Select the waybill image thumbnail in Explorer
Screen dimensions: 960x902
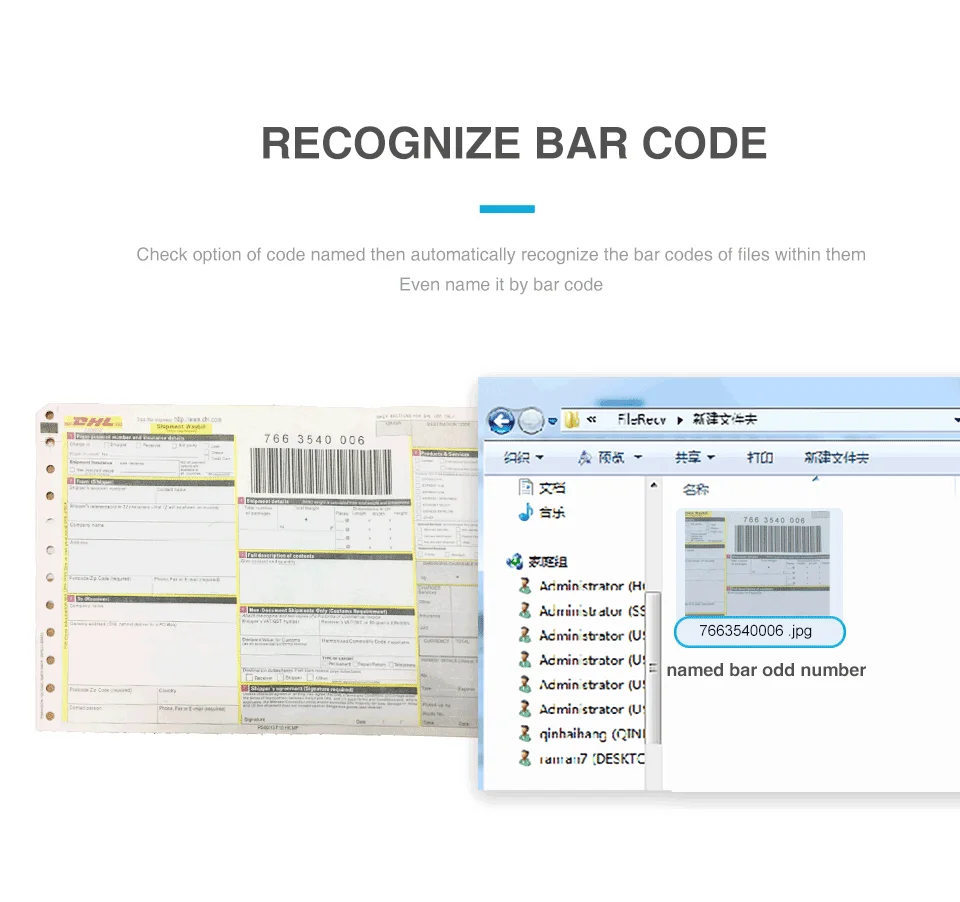[757, 562]
